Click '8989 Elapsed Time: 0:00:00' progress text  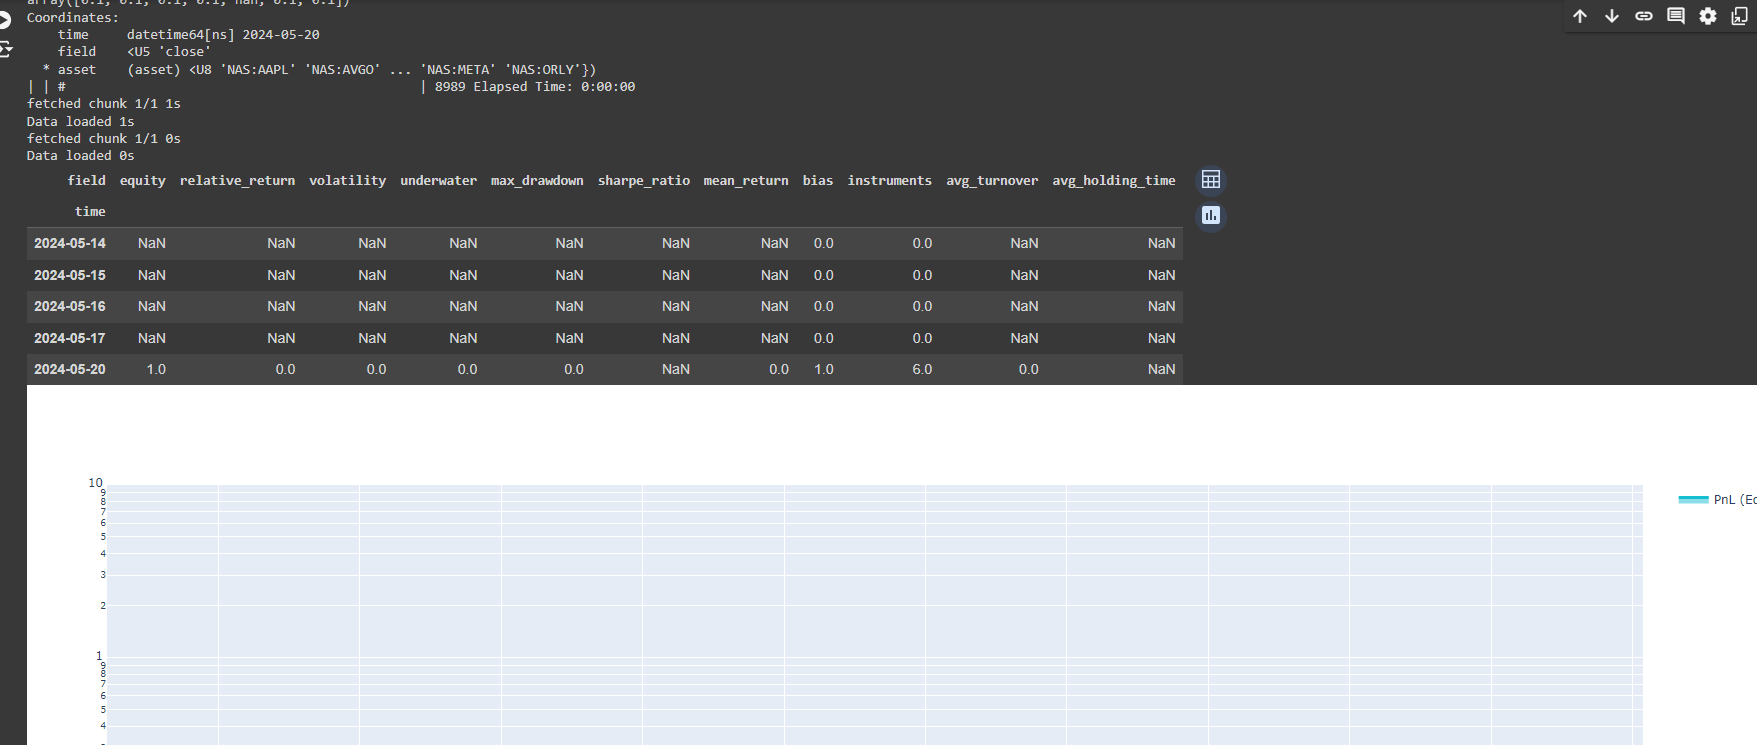pyautogui.click(x=535, y=87)
